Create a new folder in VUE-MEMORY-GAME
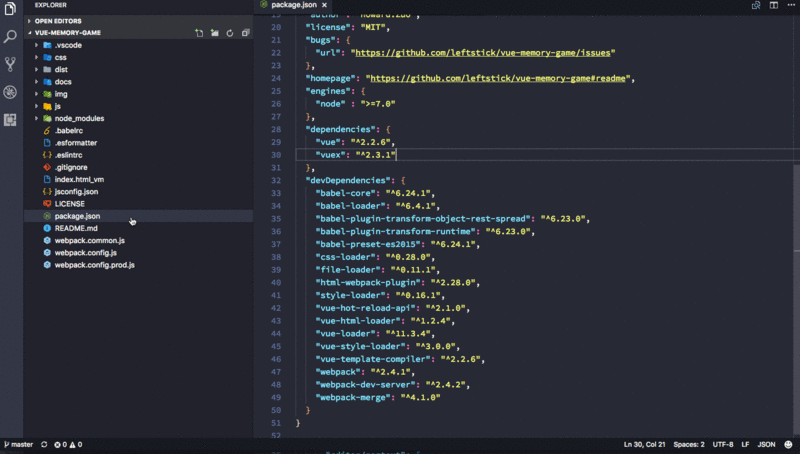 coord(215,33)
